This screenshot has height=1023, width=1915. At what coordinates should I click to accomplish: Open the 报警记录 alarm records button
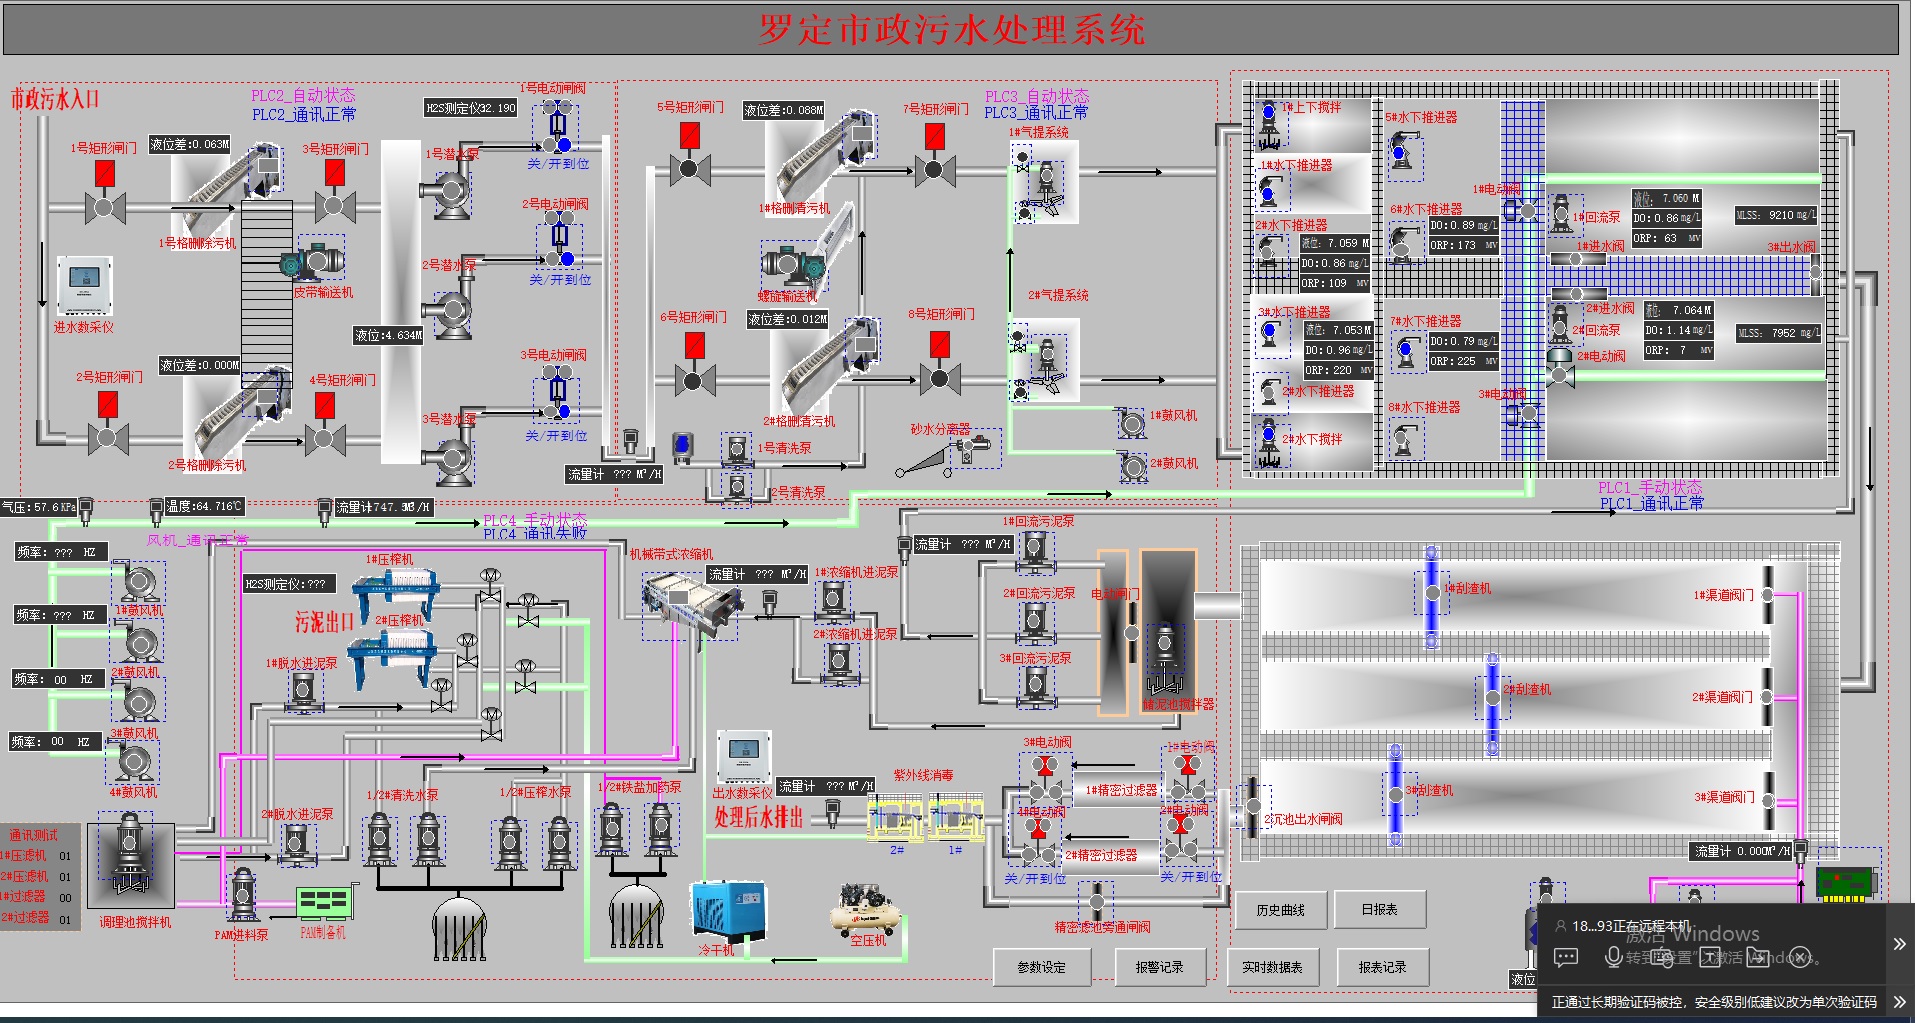1159,967
